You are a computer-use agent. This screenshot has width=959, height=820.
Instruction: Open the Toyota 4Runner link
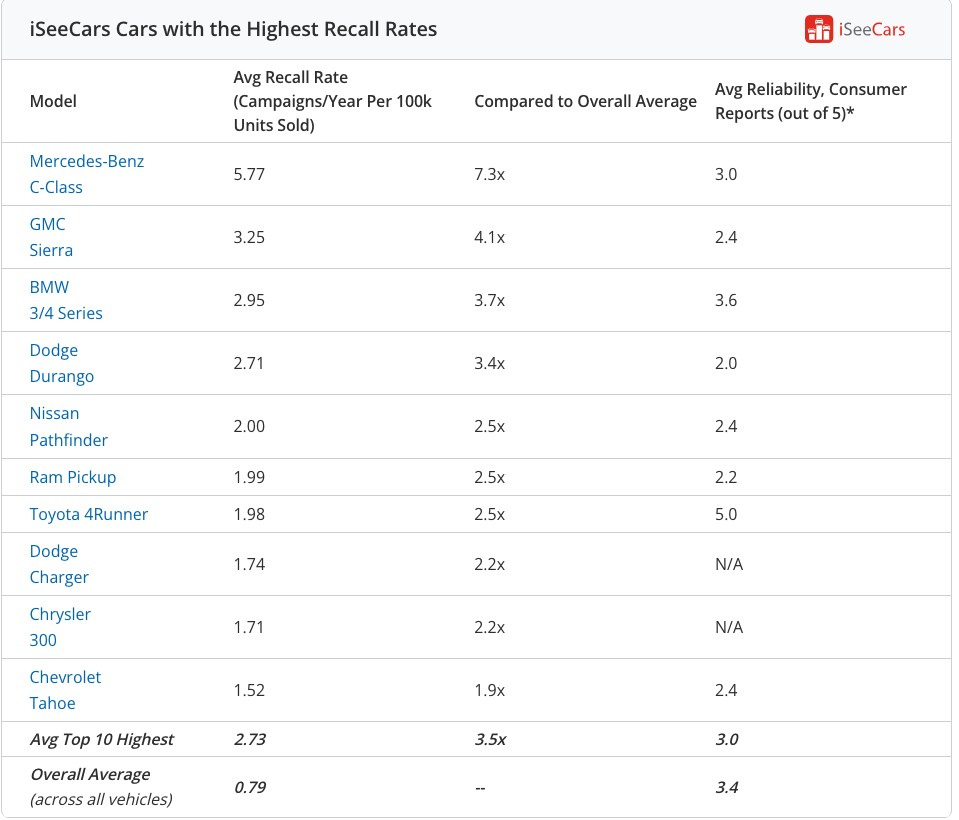pyautogui.click(x=89, y=514)
